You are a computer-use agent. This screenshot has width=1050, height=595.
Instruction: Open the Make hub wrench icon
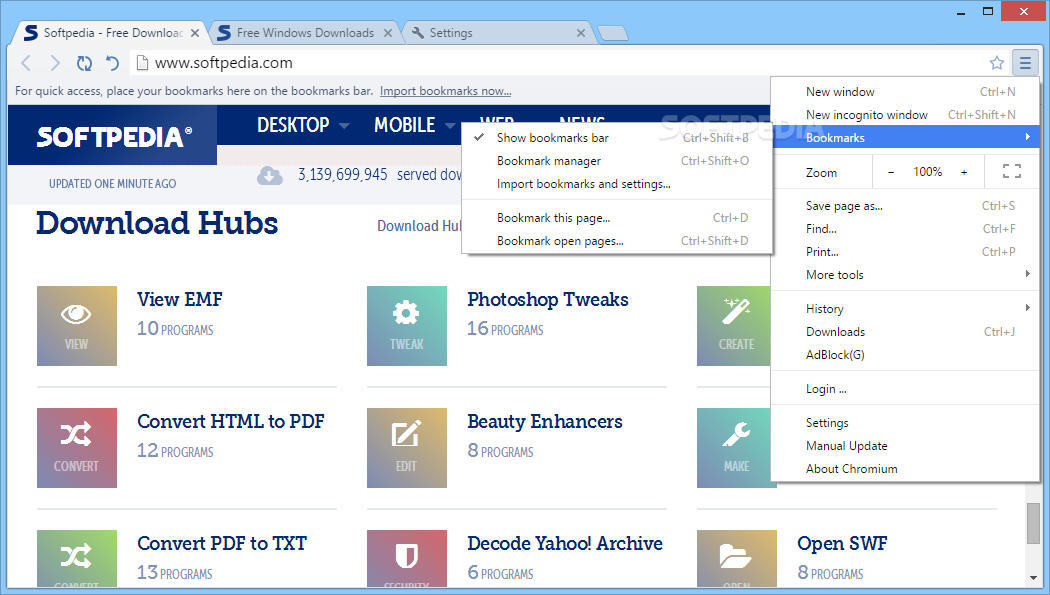coord(734,448)
